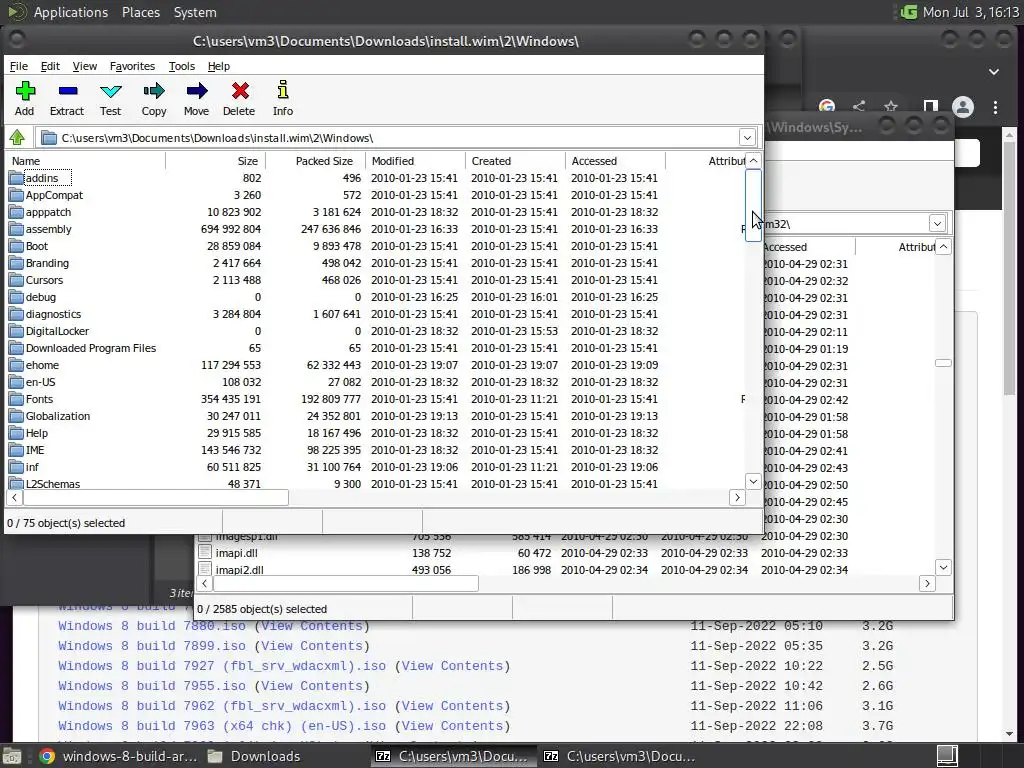Click the clock showing Mon Jul 3
The height and width of the screenshot is (768, 1024).
[x=970, y=12]
